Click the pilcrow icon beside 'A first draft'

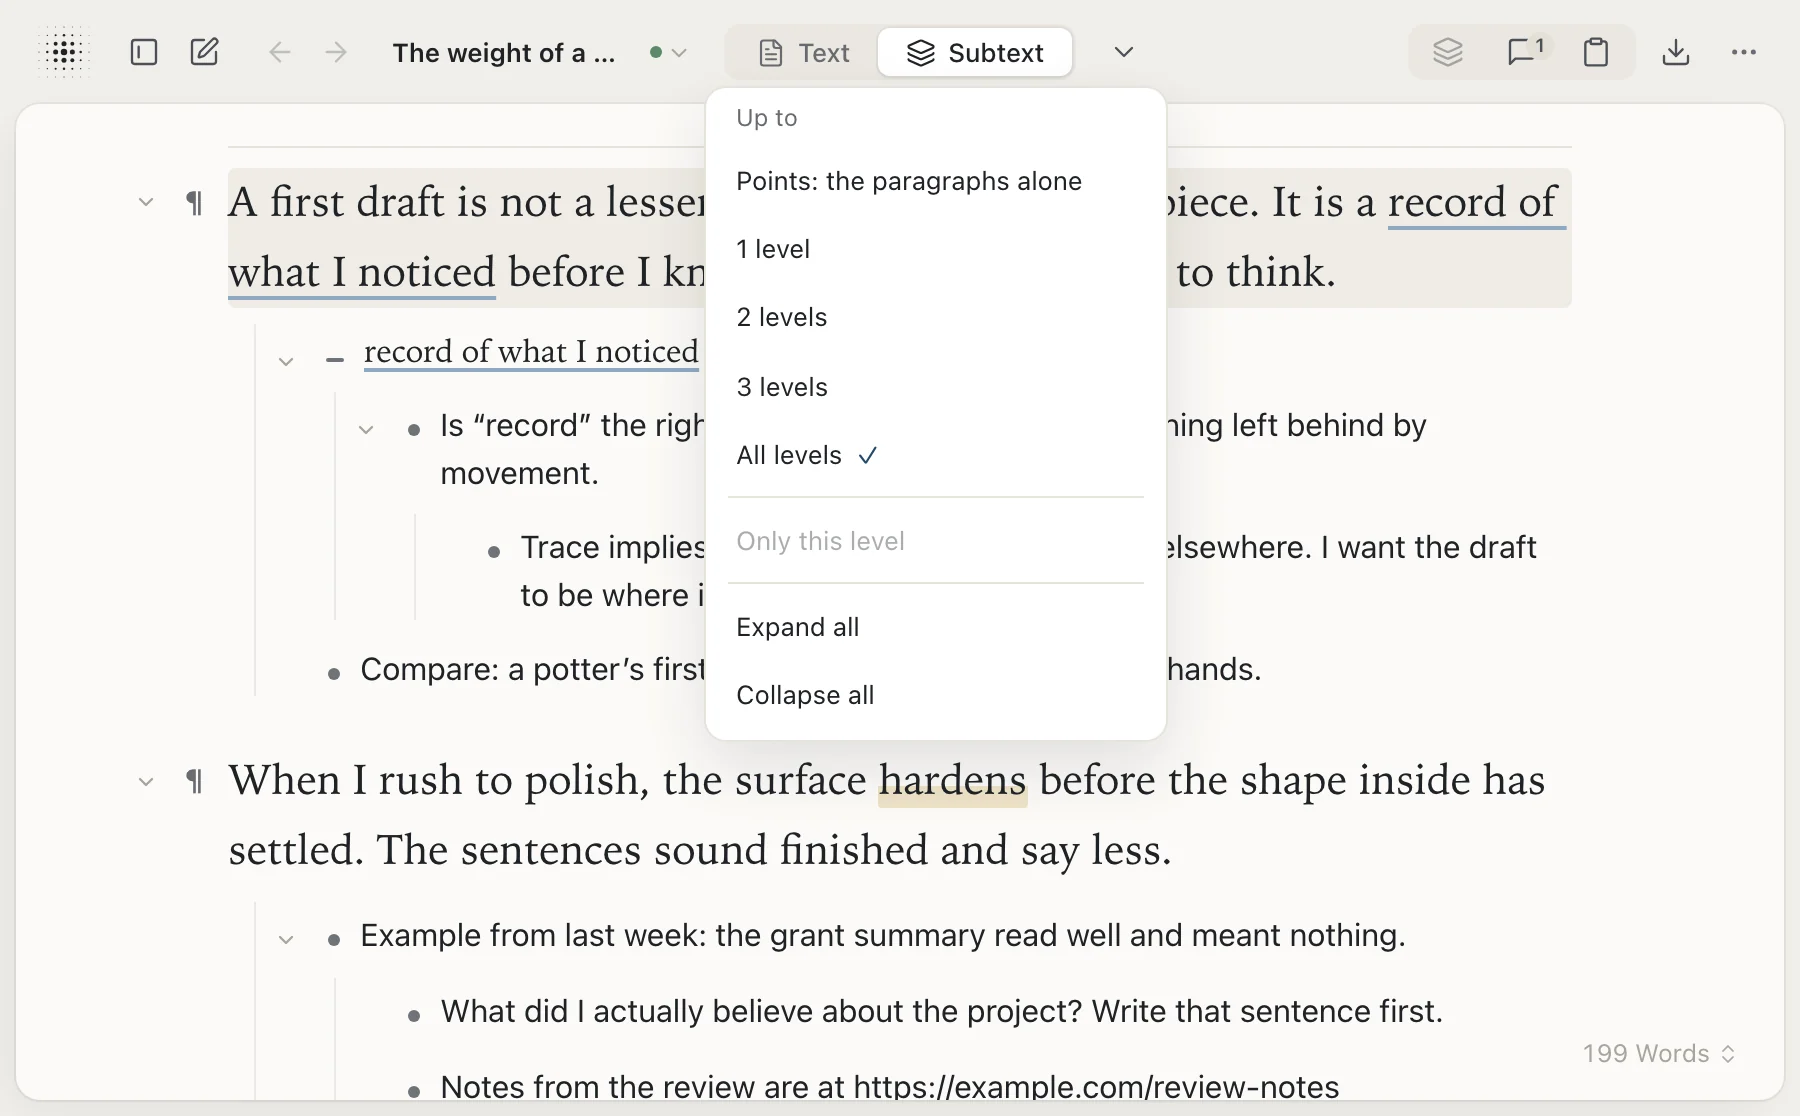click(x=194, y=203)
